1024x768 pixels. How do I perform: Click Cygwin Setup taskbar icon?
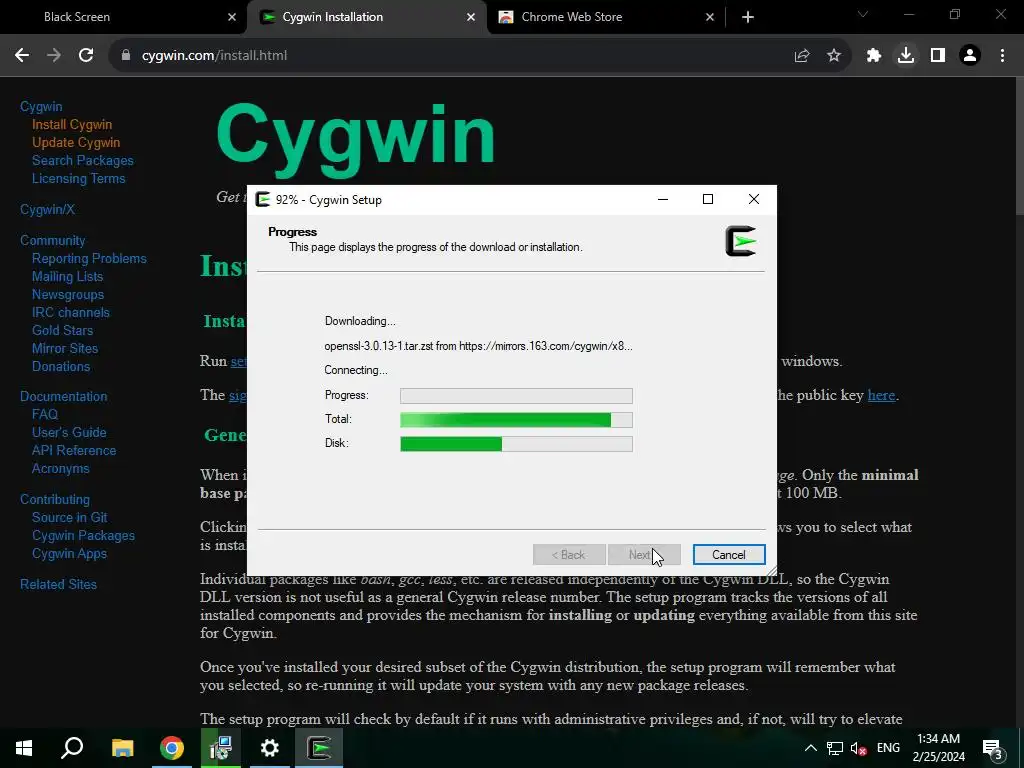319,748
